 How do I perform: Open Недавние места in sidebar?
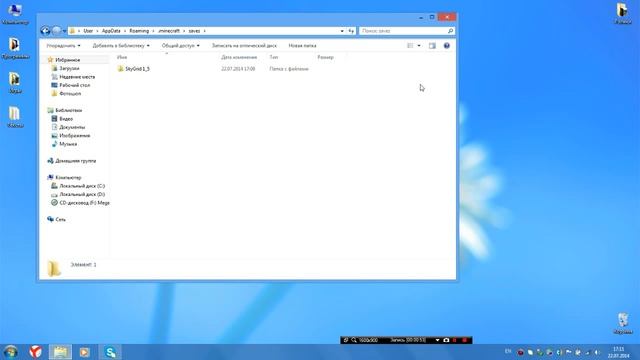click(x=77, y=77)
